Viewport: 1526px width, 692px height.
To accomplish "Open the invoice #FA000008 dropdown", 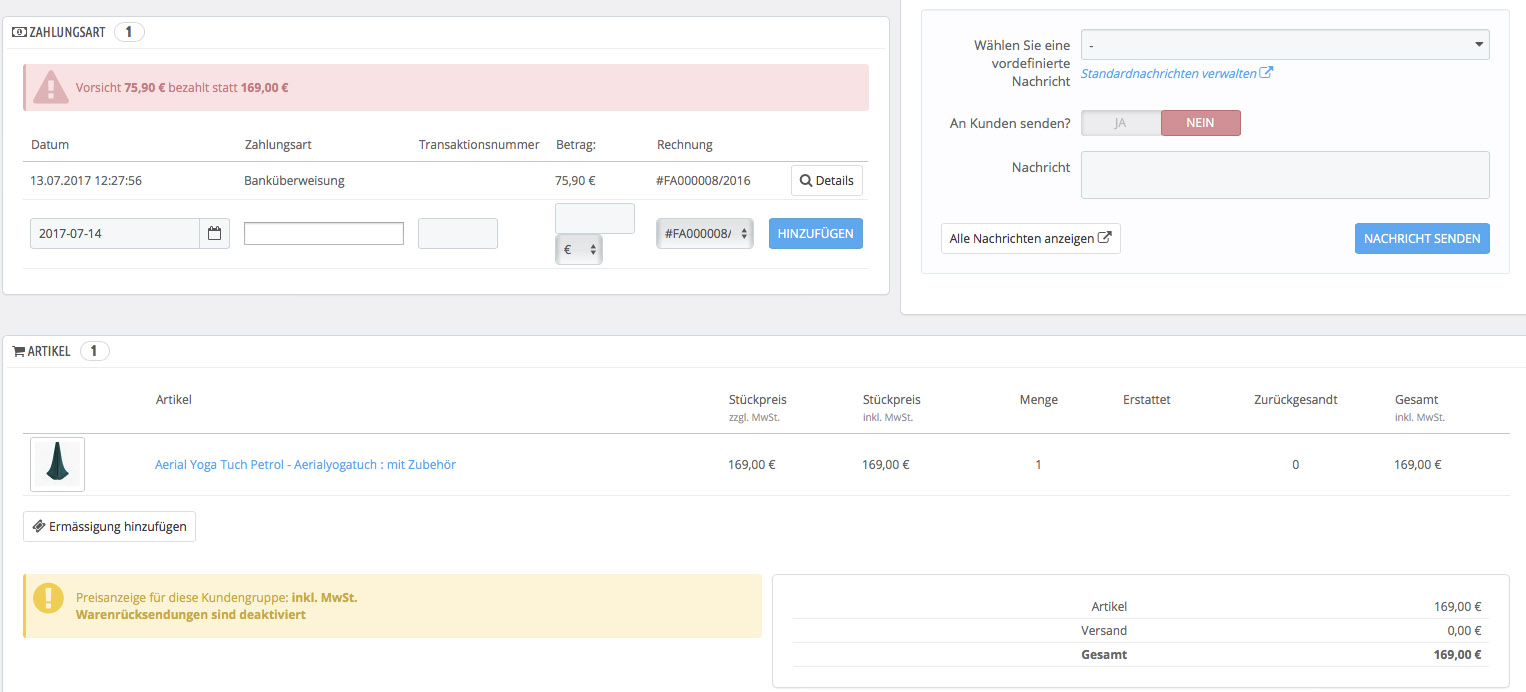I will pyautogui.click(x=705, y=233).
